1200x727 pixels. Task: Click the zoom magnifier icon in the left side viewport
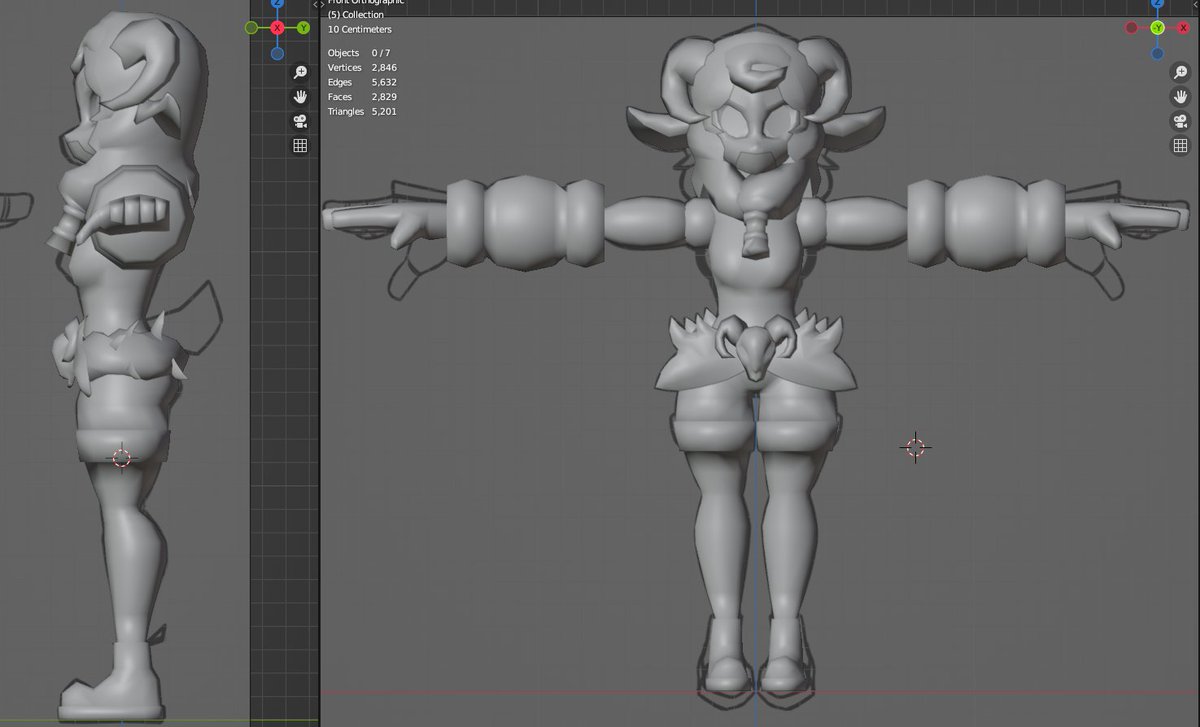pos(298,73)
